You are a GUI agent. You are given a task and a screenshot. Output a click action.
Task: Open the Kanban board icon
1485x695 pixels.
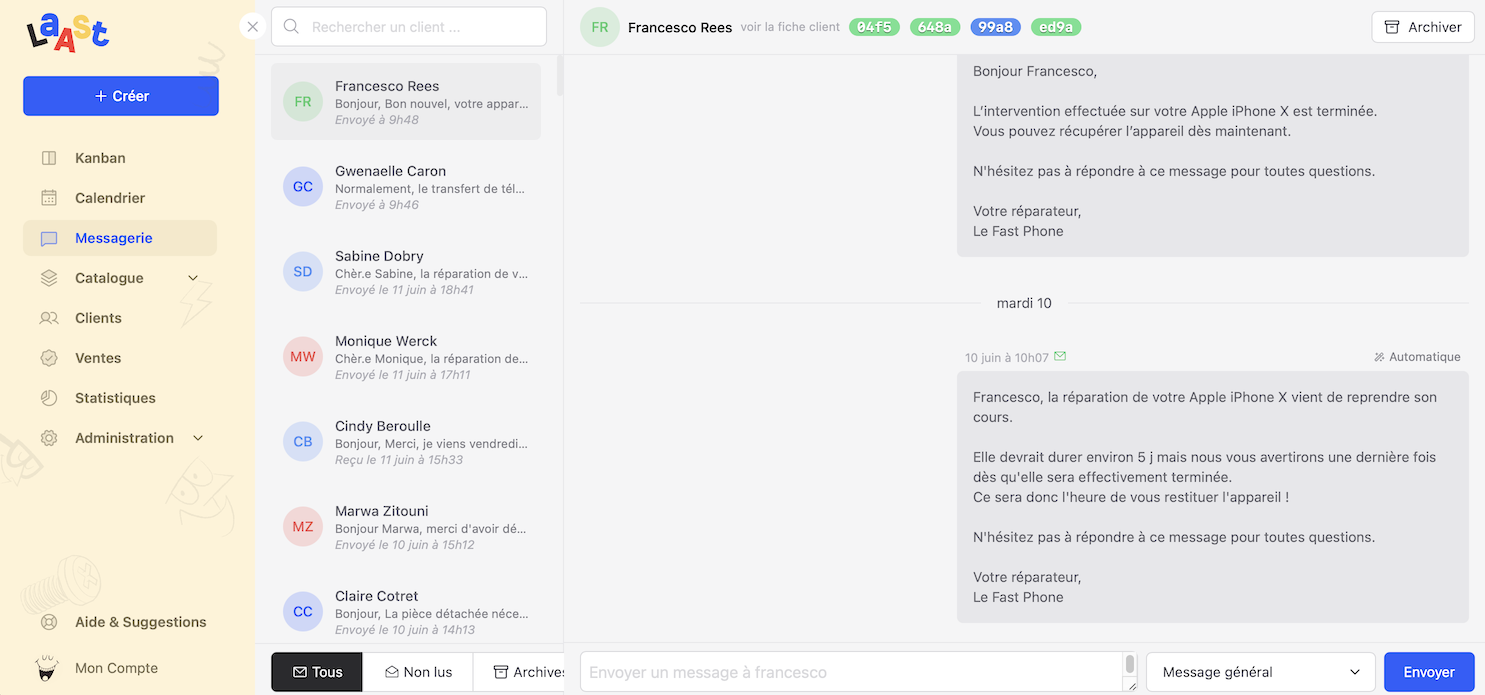click(x=49, y=158)
